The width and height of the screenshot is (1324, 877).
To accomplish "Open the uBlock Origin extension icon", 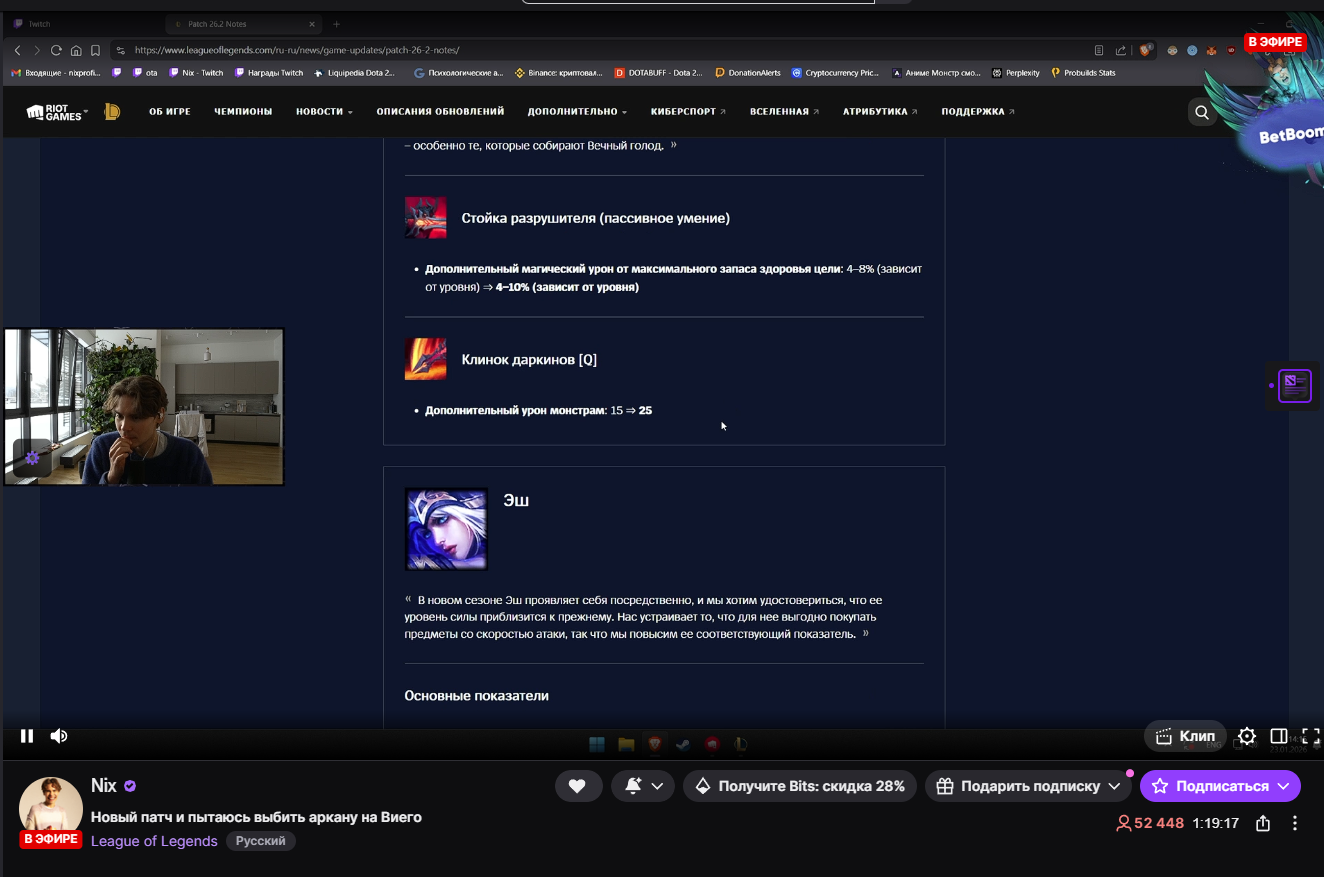I will (1231, 50).
